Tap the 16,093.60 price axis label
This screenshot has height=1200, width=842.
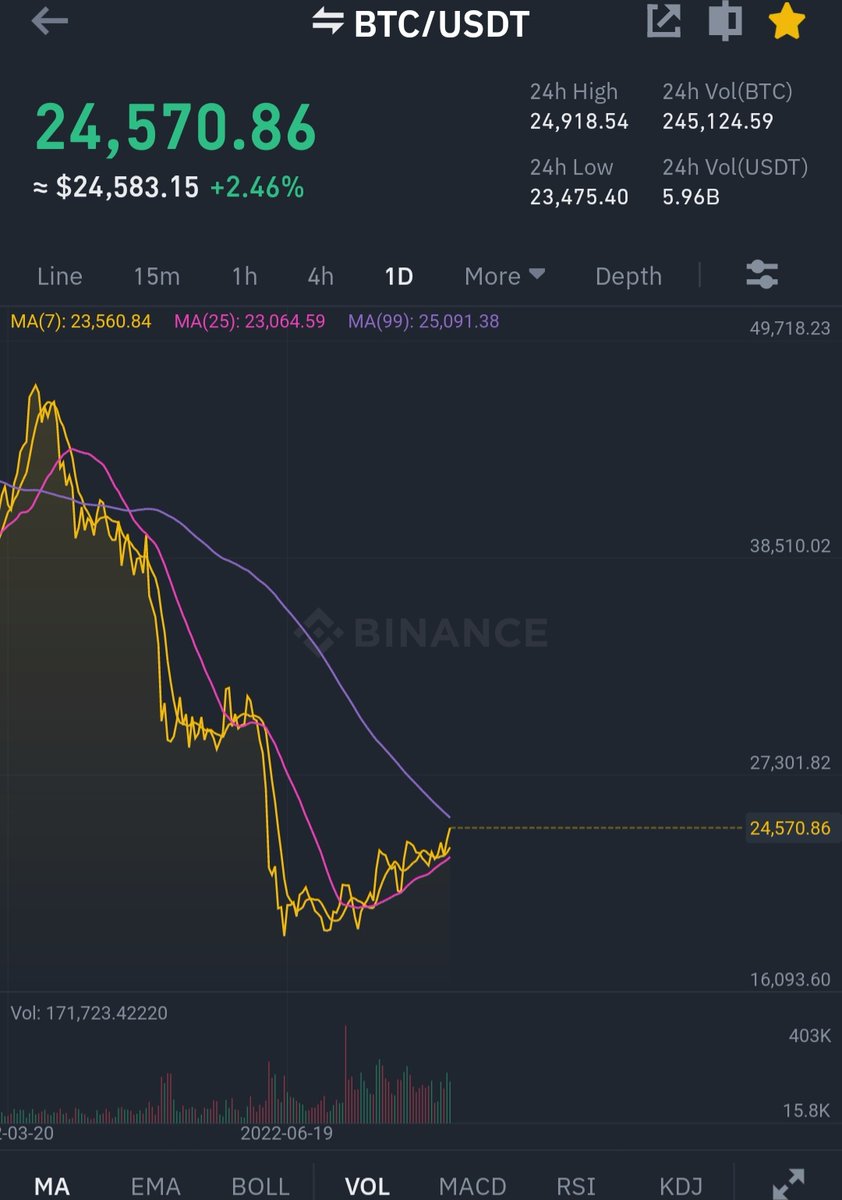click(790, 980)
